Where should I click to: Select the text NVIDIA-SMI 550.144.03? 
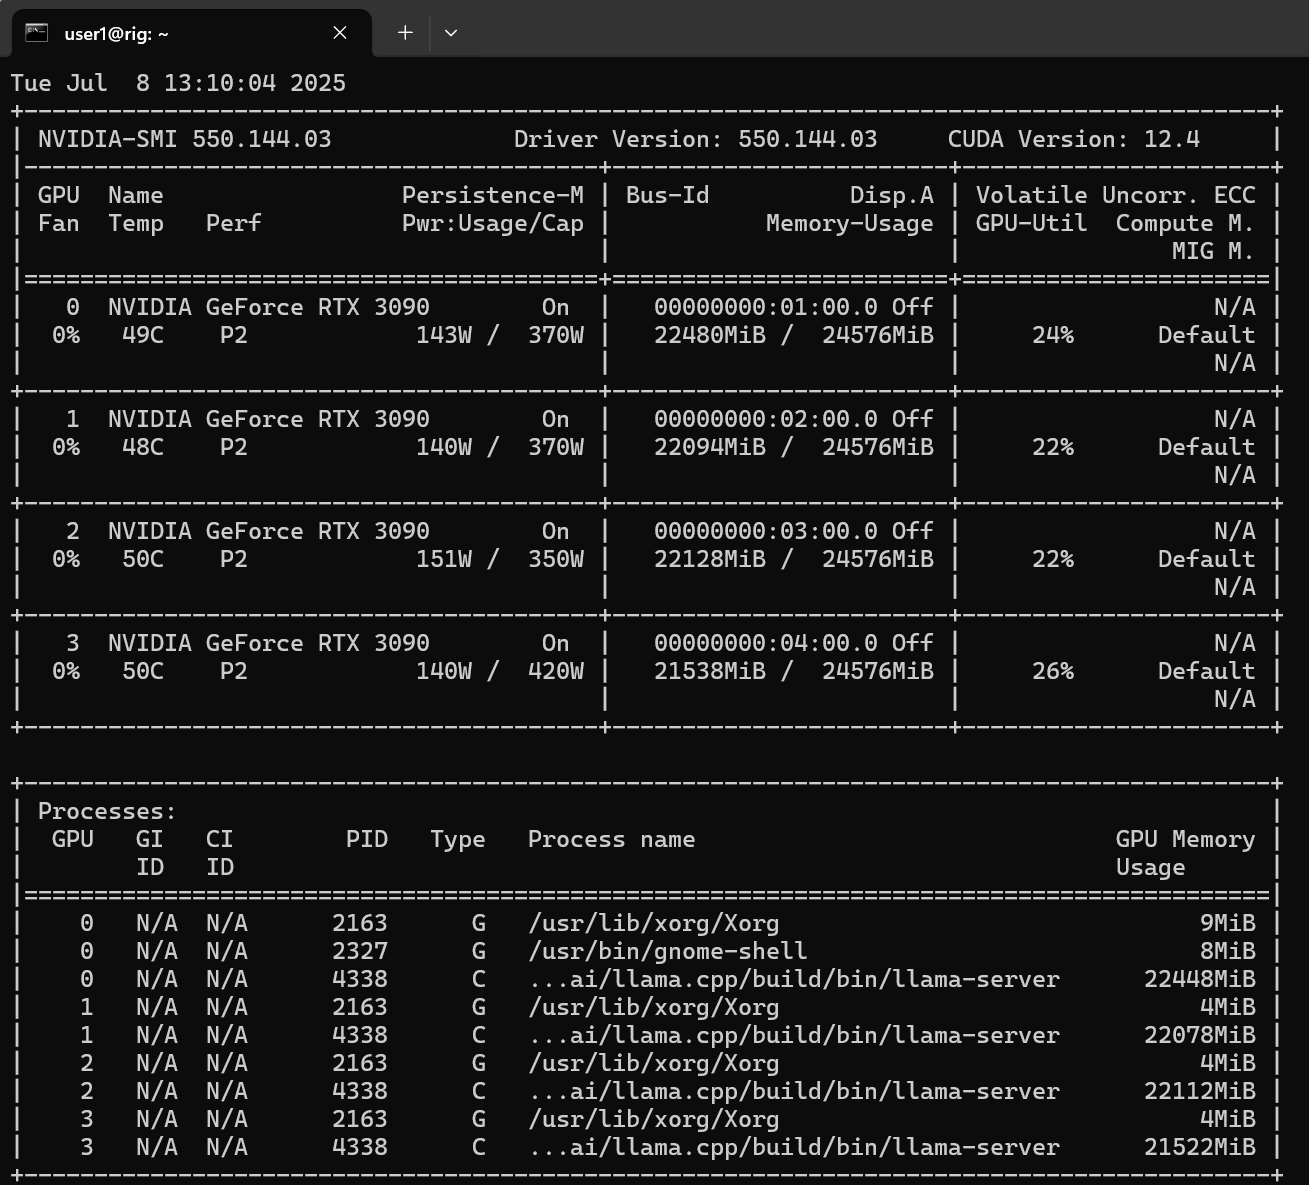[x=185, y=140]
